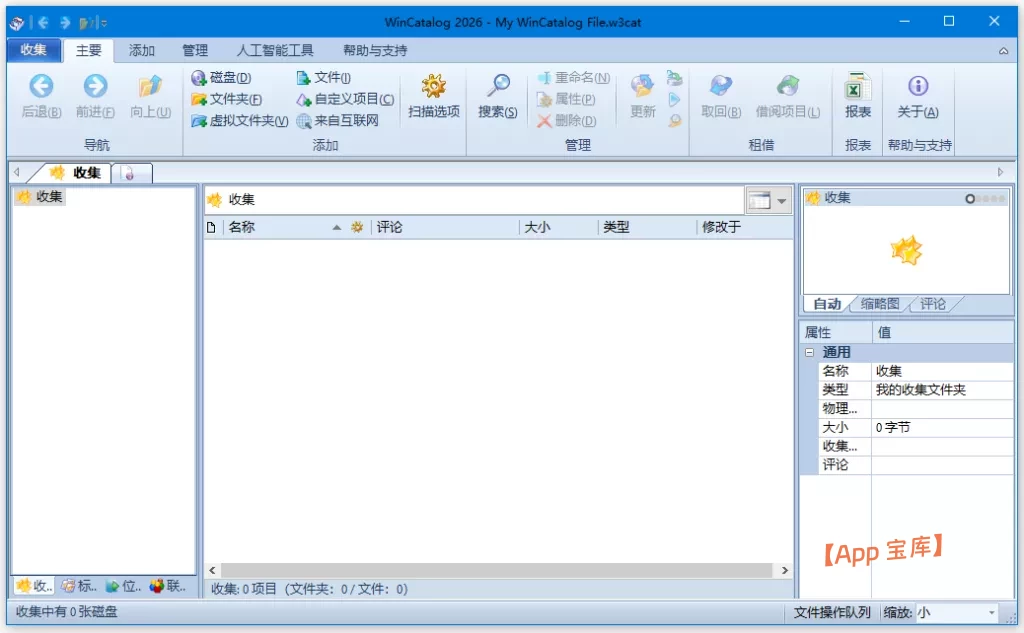Open the quick access toolbar dropdown
The image size is (1024, 633).
coord(104,24)
